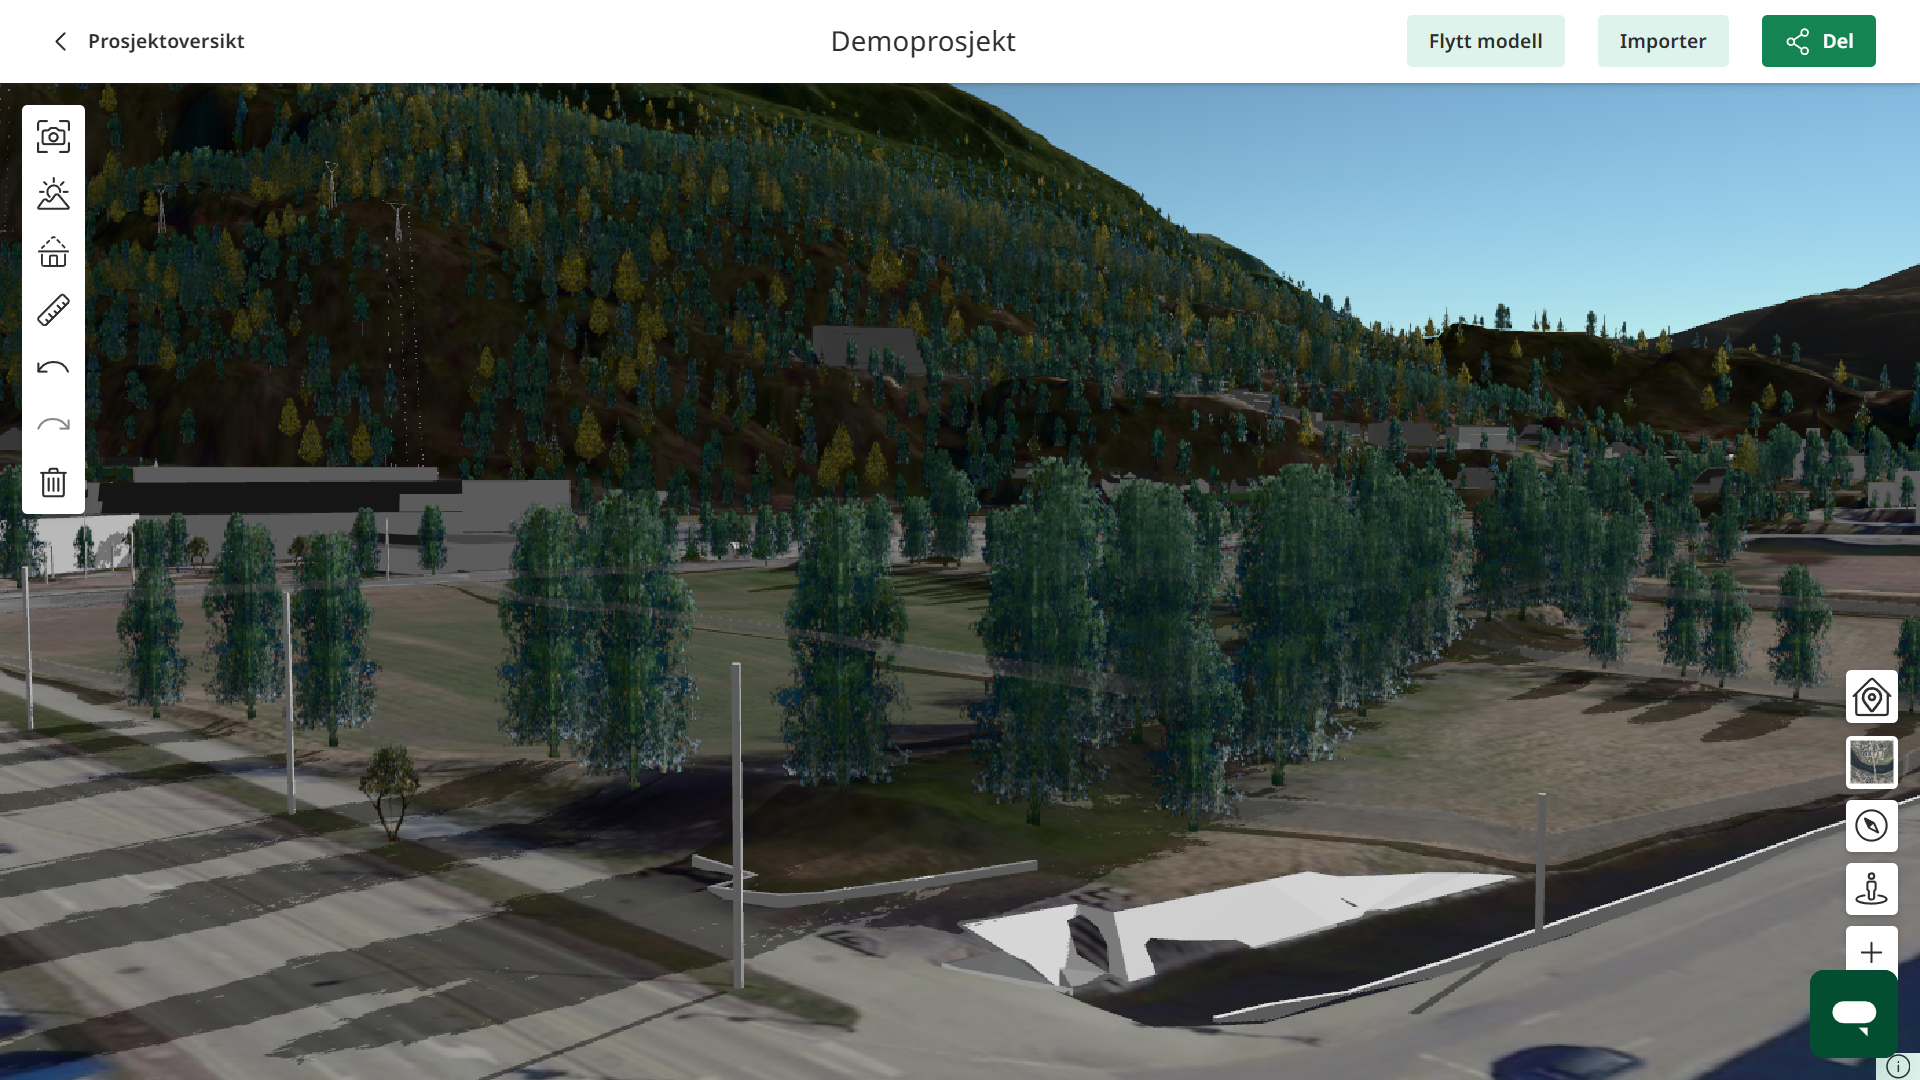Click the trash delete icon
Image resolution: width=1920 pixels, height=1080 pixels.
point(53,483)
